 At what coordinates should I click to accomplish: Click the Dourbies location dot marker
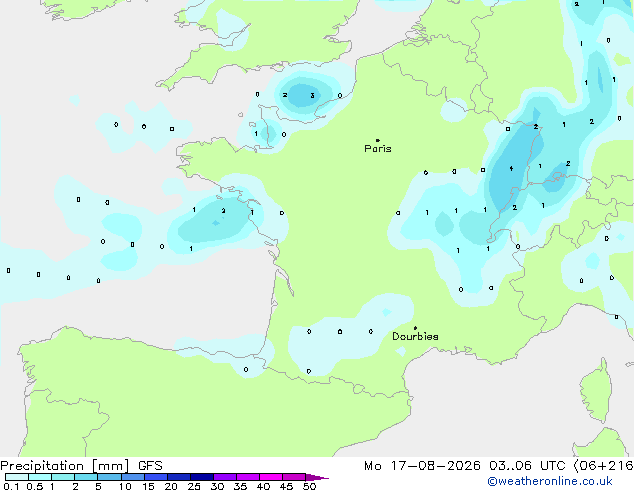pos(415,328)
